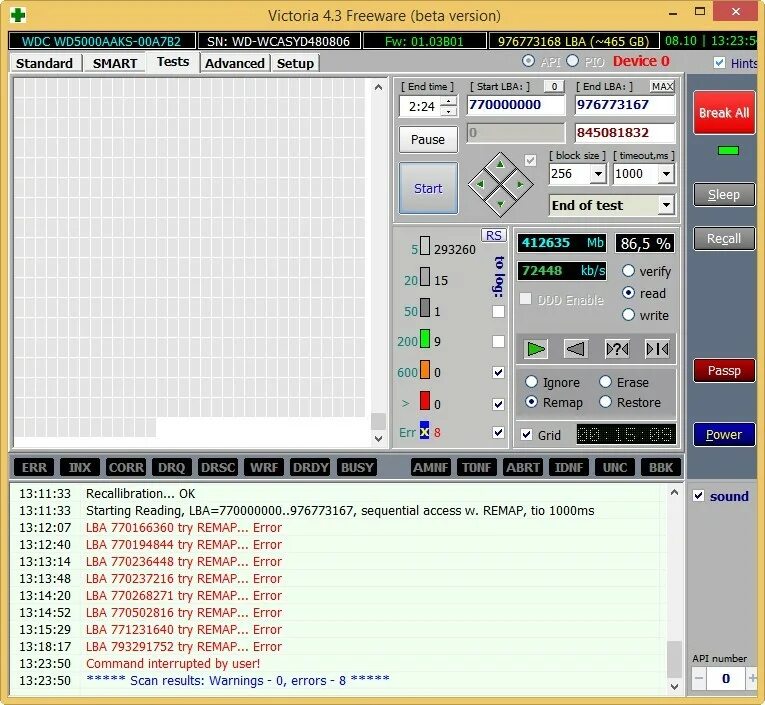This screenshot has height=705, width=765.
Task: Open the block size dropdown
Action: 598,174
